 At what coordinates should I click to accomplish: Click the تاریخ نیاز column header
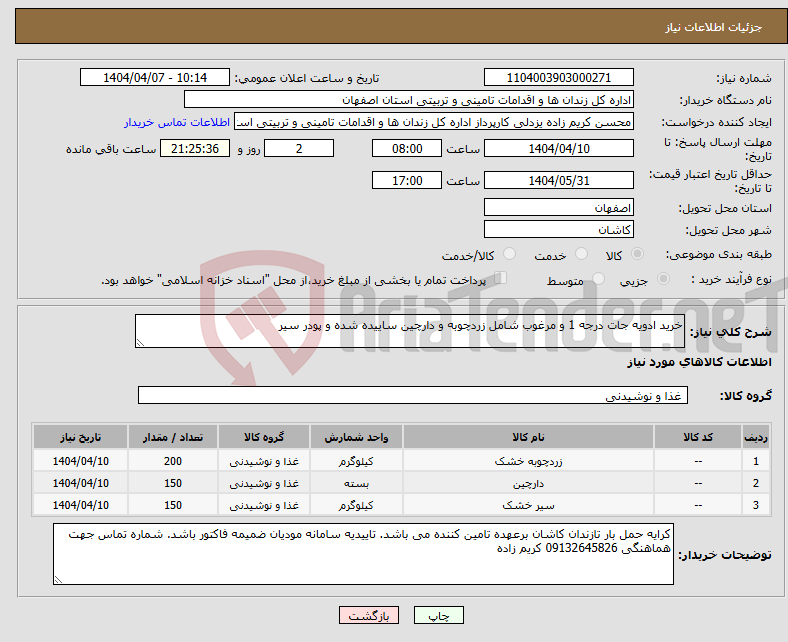pyautogui.click(x=80, y=437)
